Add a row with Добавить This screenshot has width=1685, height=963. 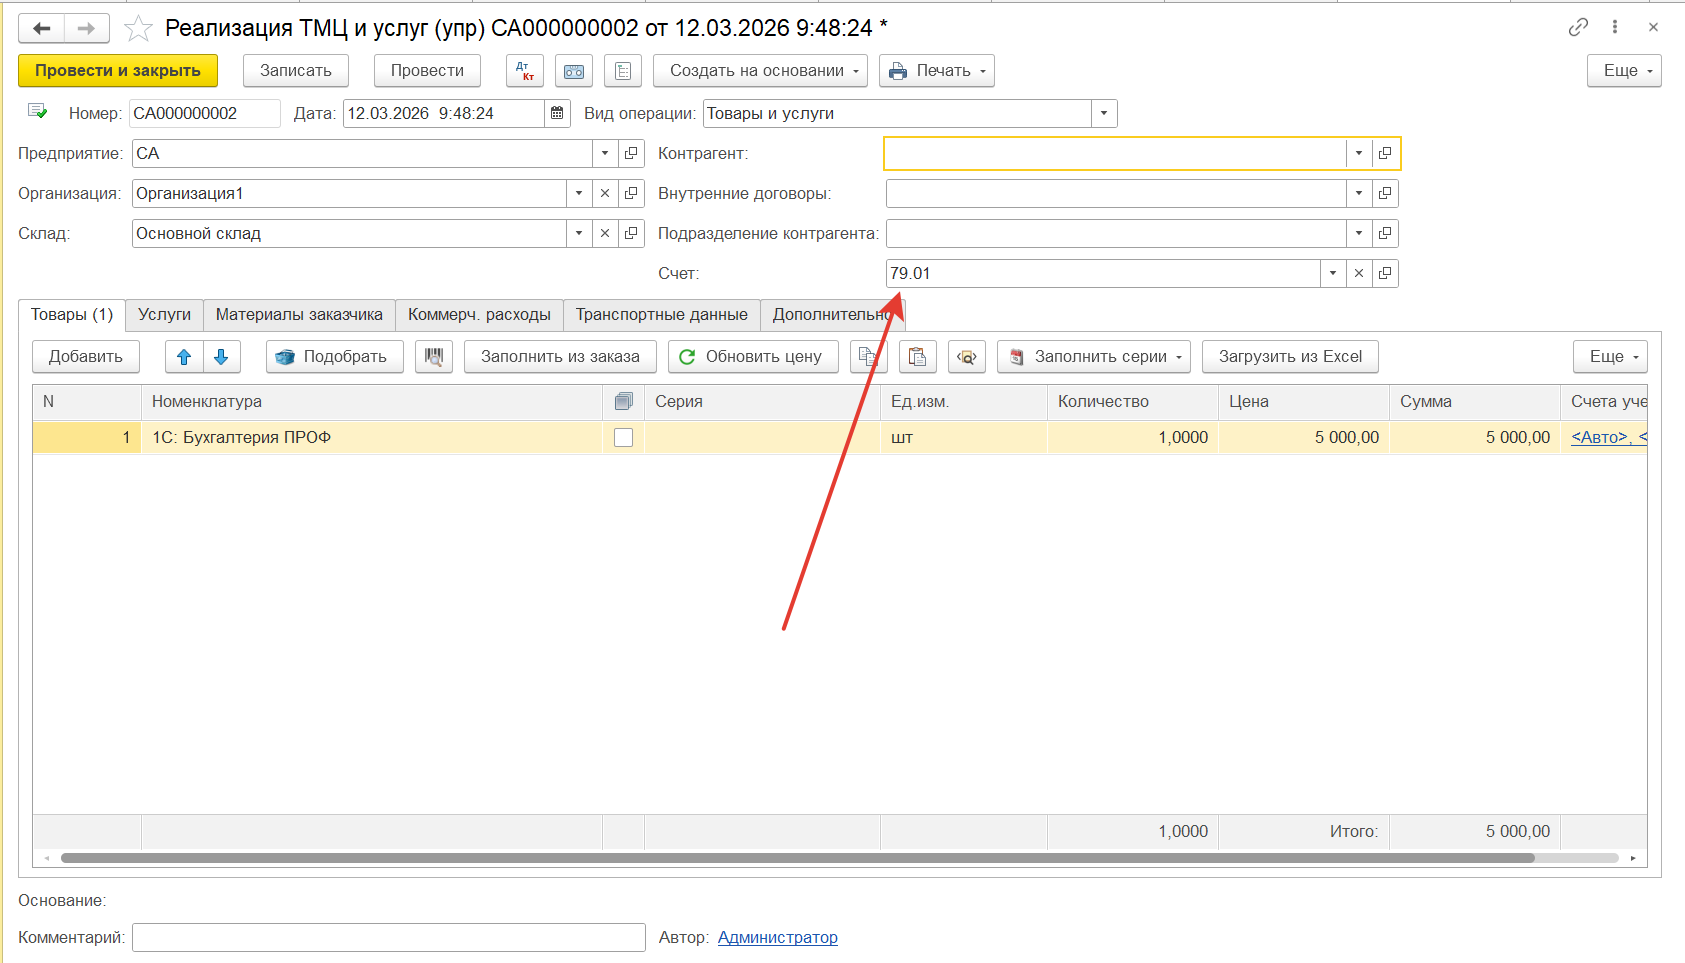86,357
